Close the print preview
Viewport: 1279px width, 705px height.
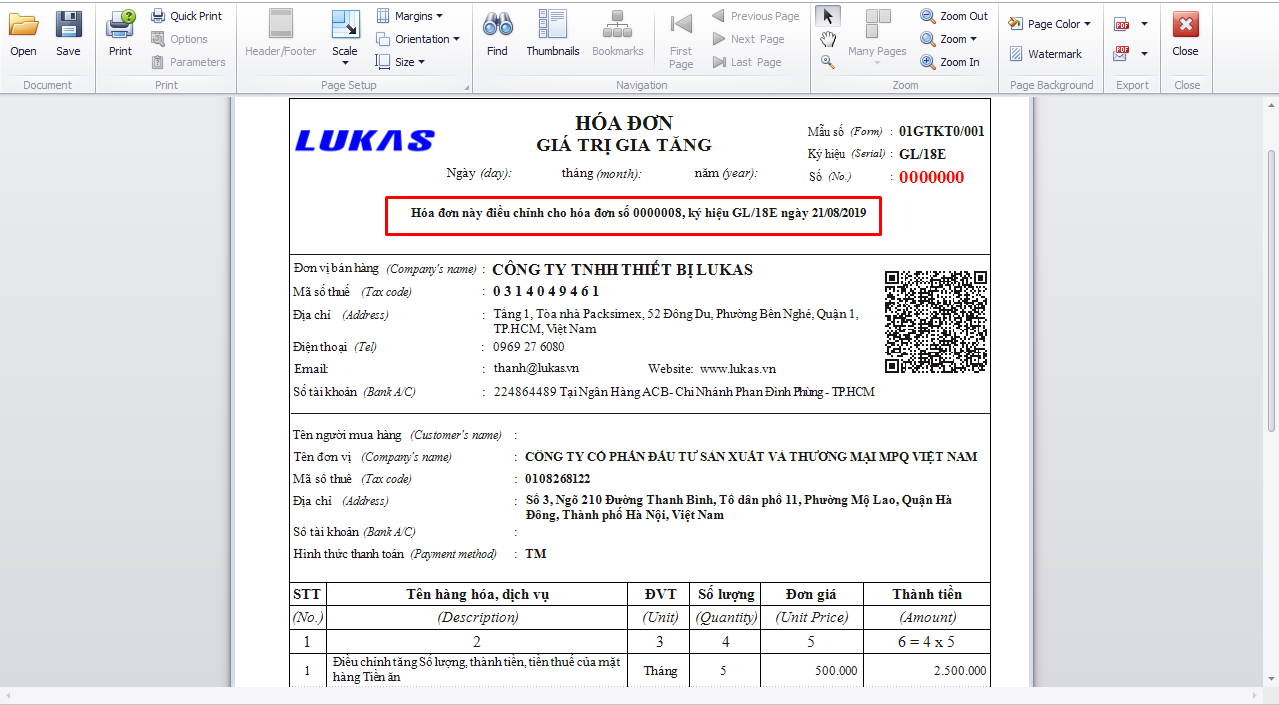pos(1186,35)
